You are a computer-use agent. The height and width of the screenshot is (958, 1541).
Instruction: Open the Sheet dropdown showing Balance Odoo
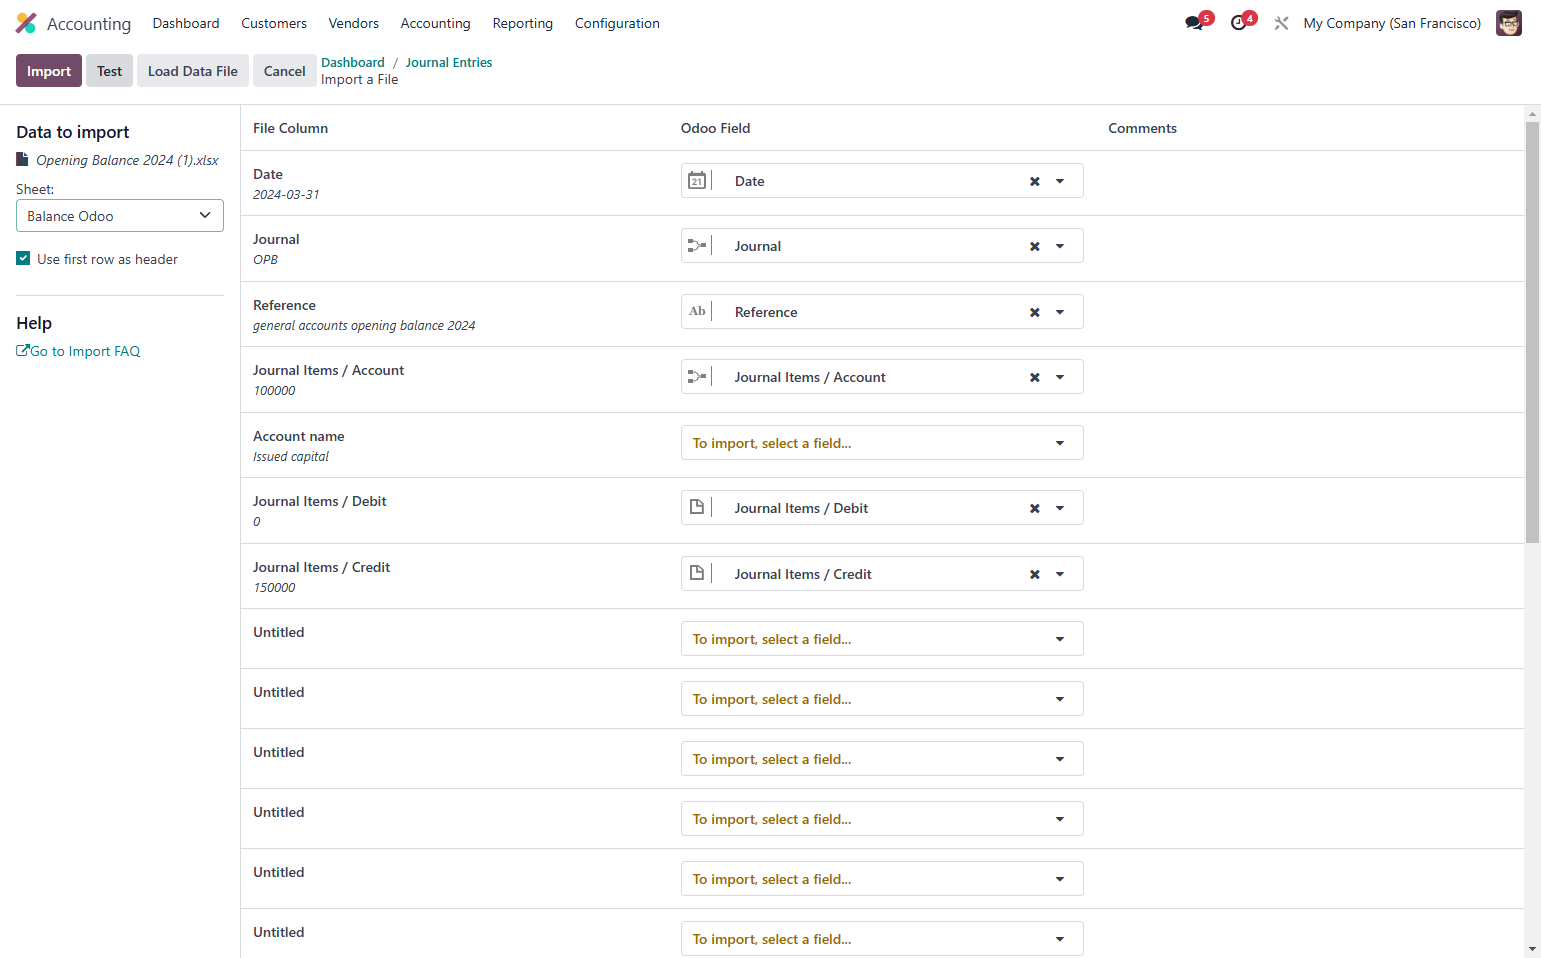[120, 216]
